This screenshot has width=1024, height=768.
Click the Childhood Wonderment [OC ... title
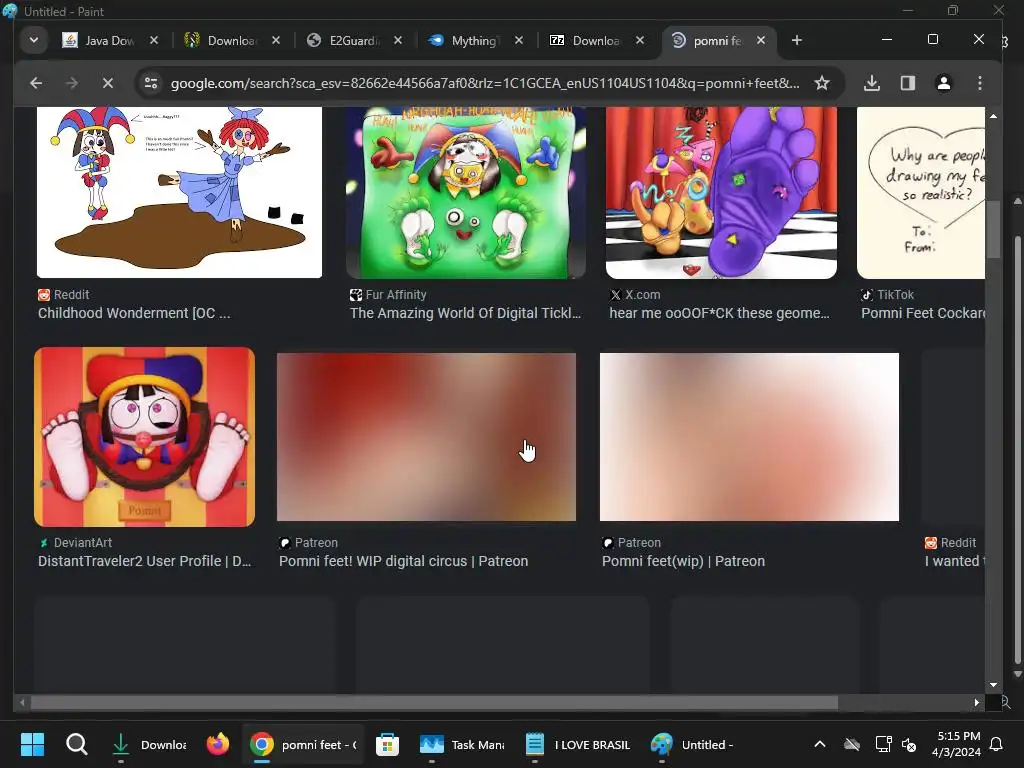point(134,313)
